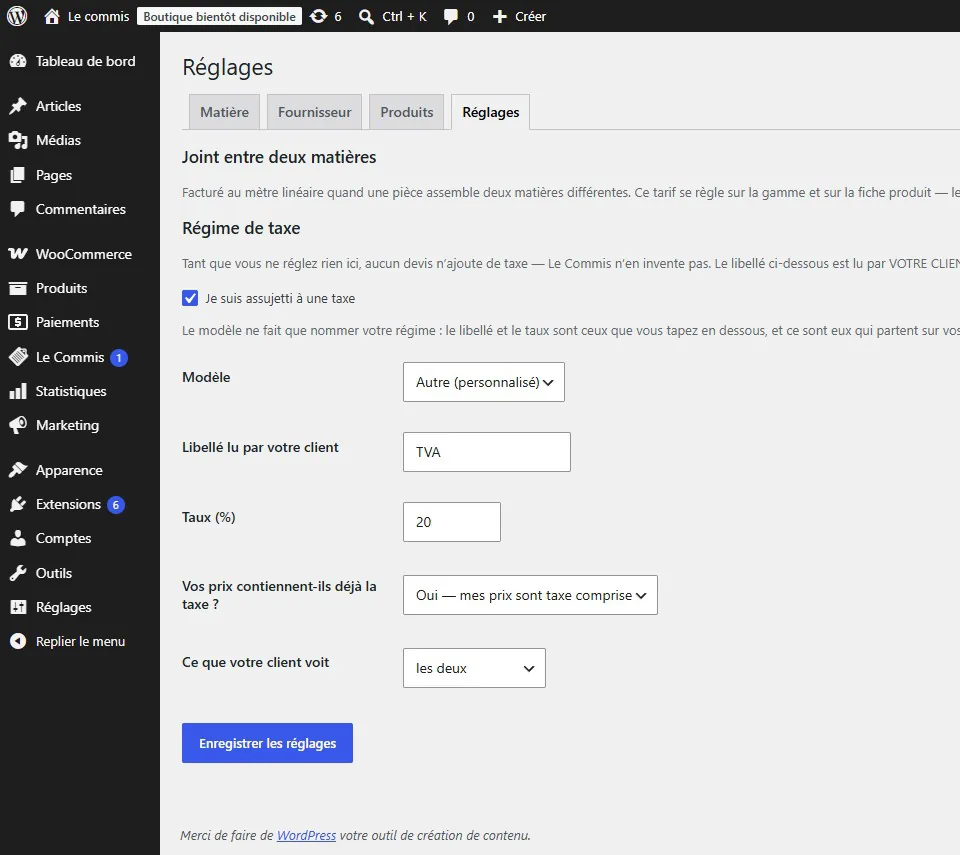Viewport: 960px width, 855px height.
Task: Click the updates refresh icon
Action: click(x=318, y=17)
